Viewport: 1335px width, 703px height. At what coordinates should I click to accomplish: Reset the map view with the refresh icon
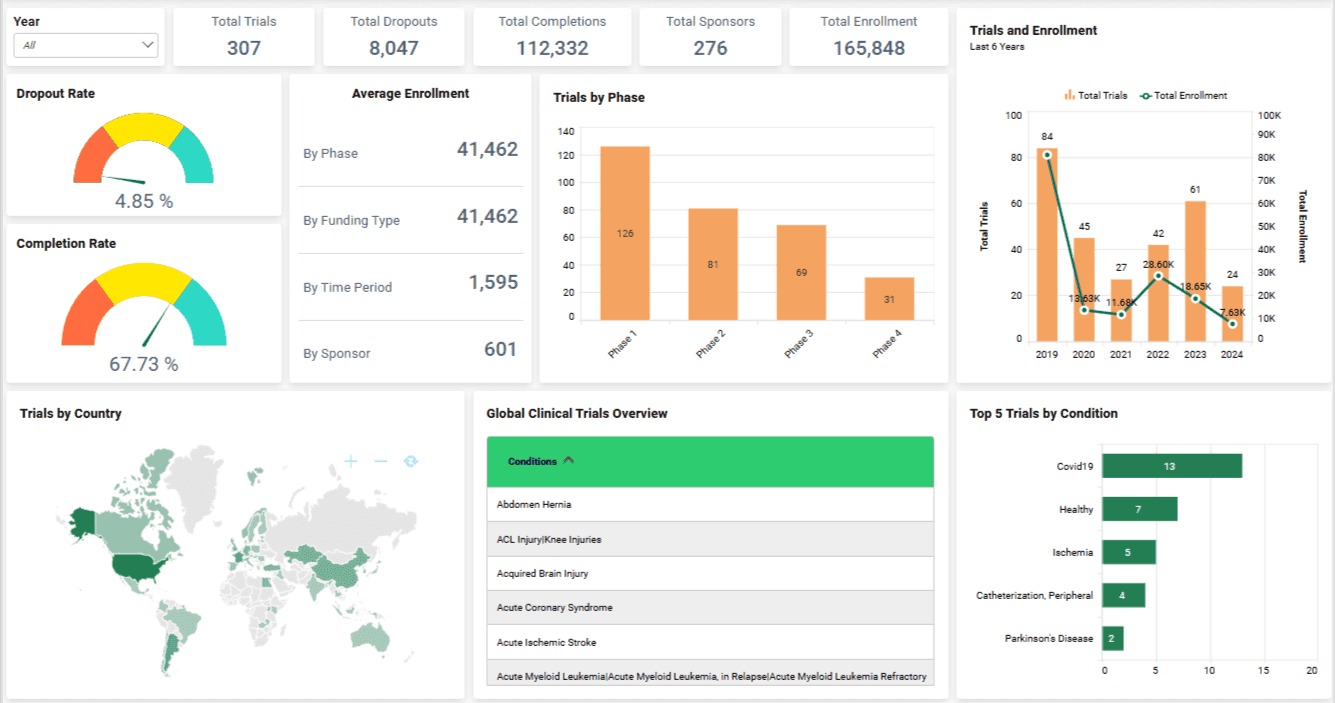point(409,461)
